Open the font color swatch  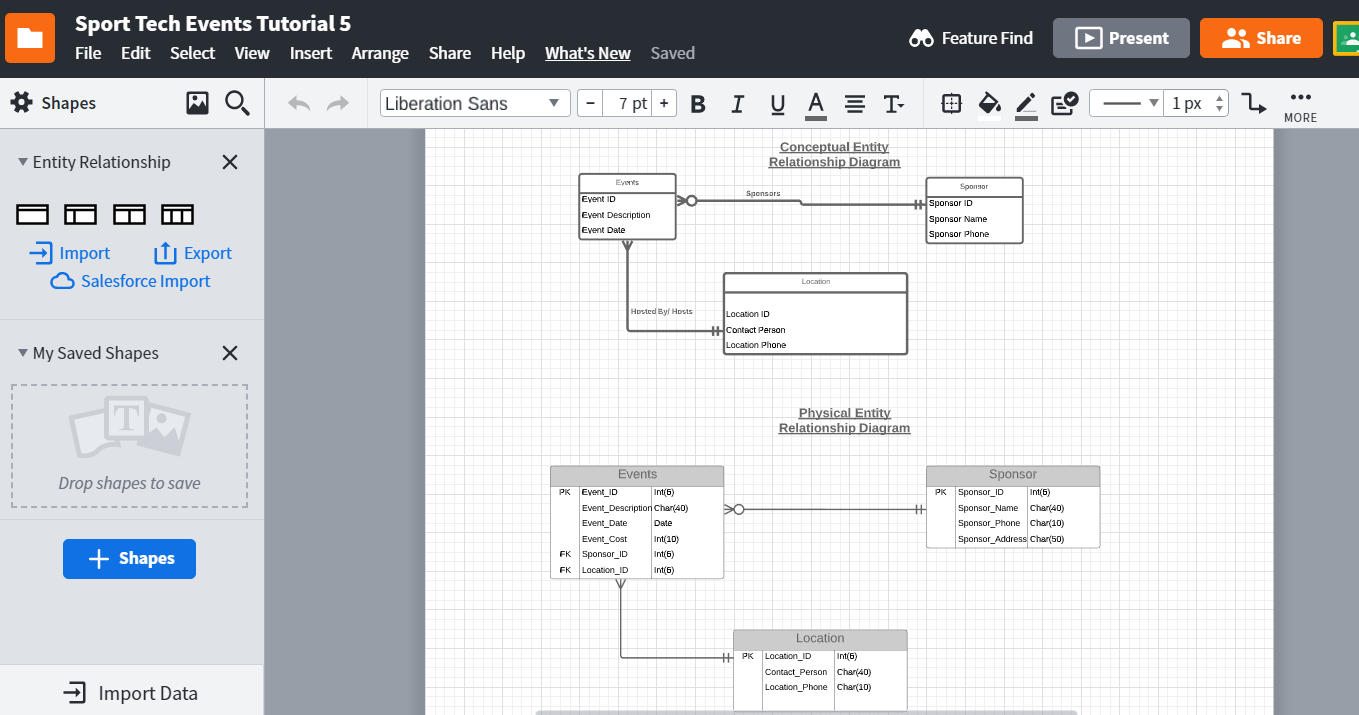coord(815,103)
